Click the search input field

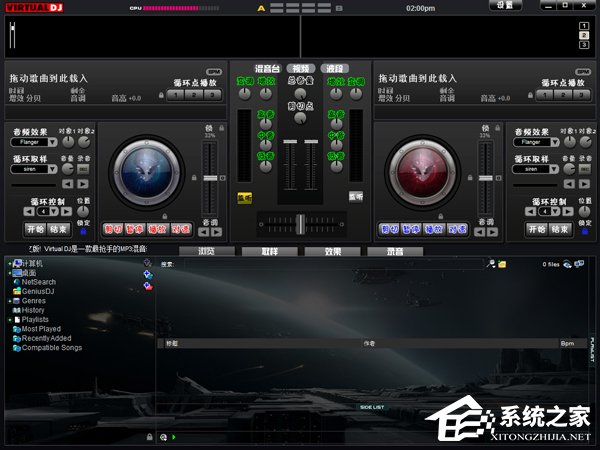(334, 264)
